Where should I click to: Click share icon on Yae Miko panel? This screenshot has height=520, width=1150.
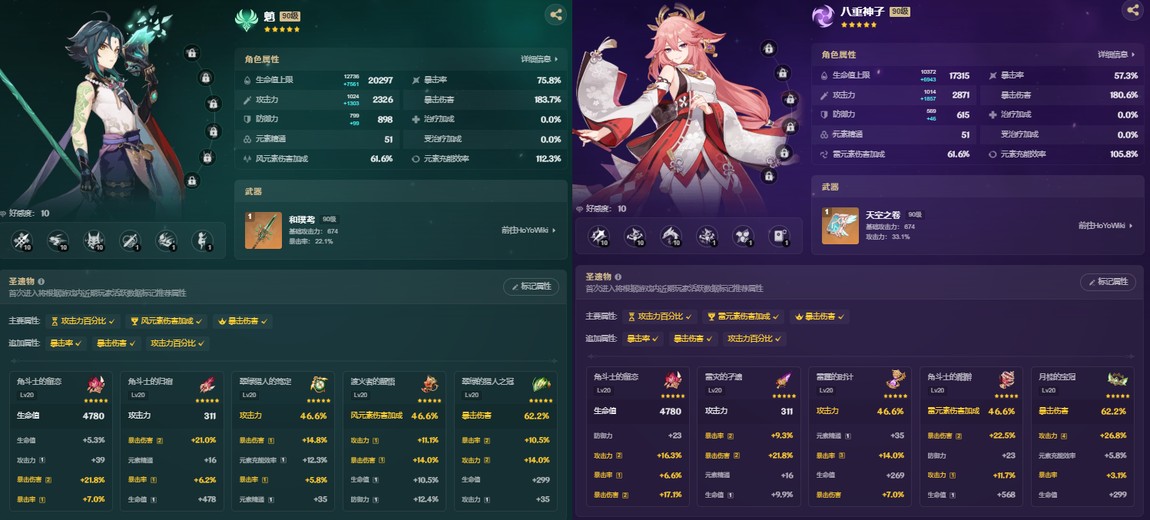coord(1132,10)
